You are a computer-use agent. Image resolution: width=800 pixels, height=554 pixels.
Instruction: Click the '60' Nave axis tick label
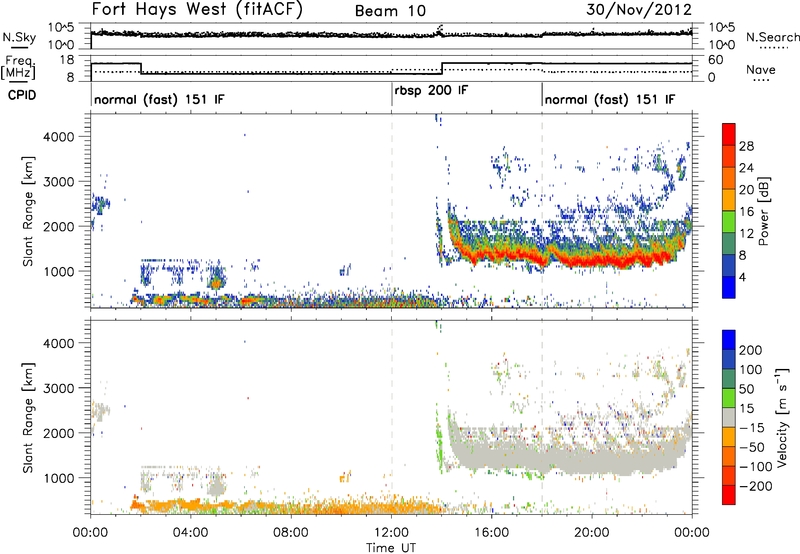tap(716, 60)
